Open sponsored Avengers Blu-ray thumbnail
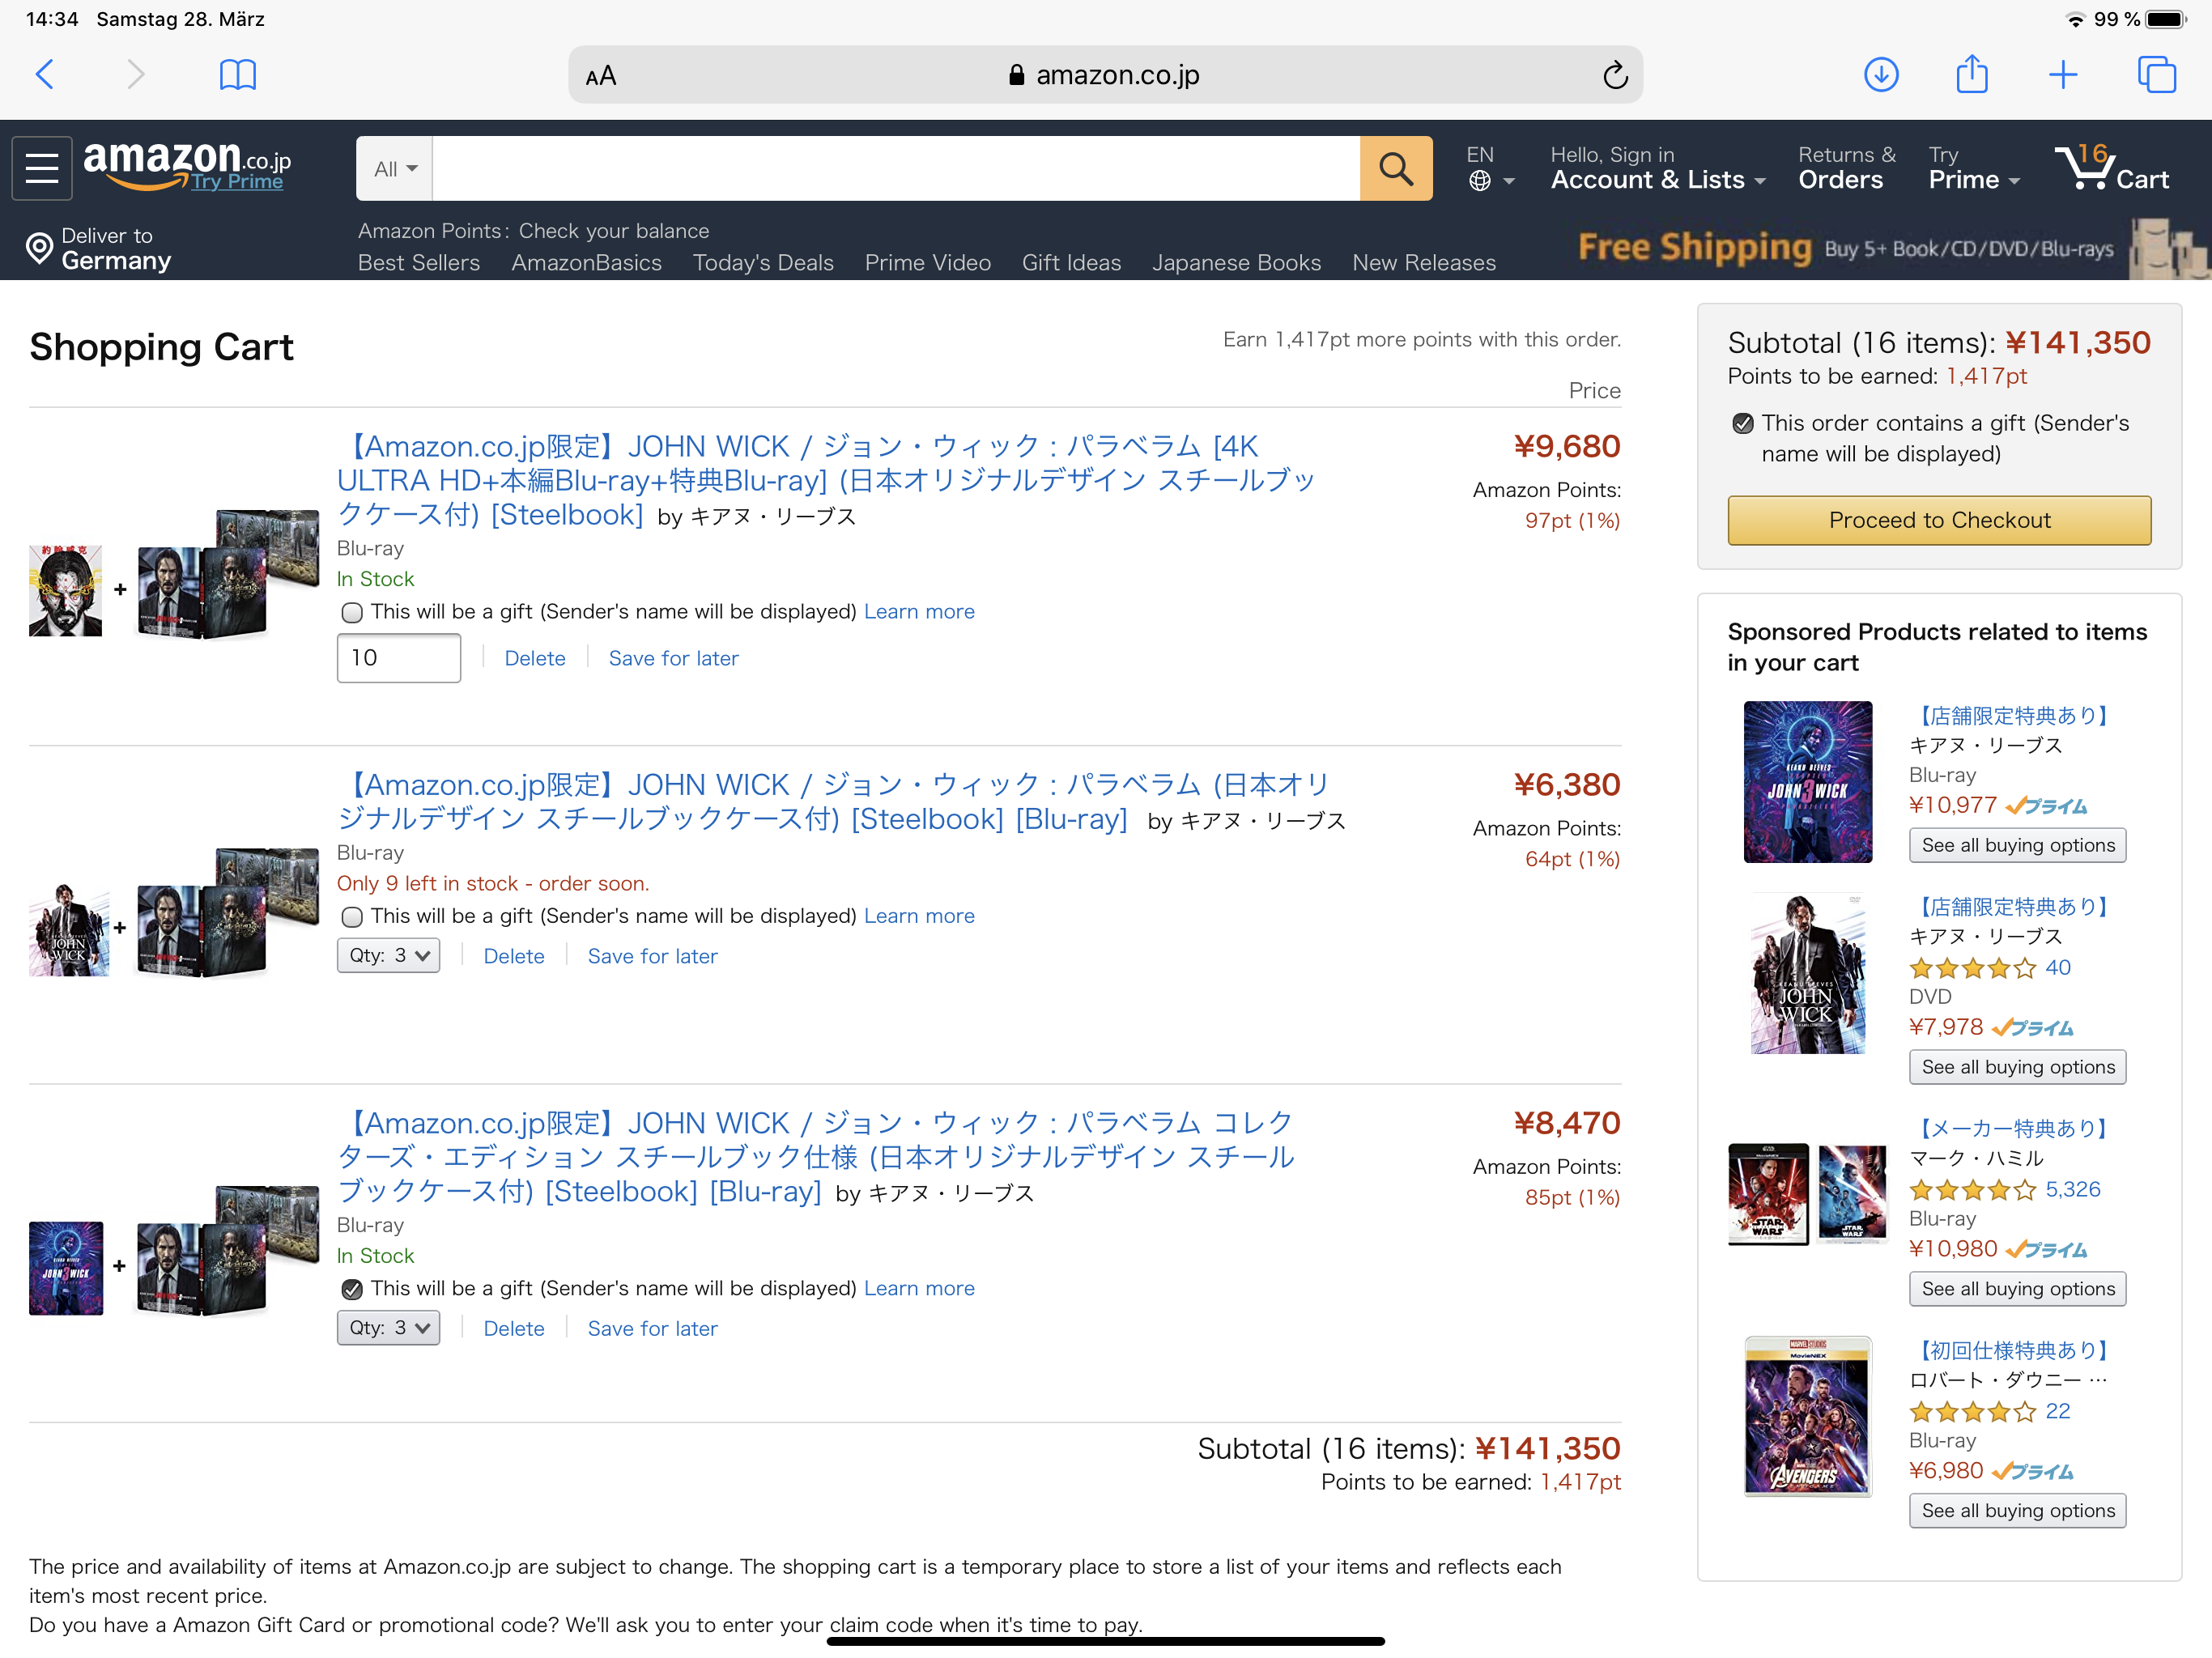Screen dimensions: 2212x1658 point(1807,1416)
